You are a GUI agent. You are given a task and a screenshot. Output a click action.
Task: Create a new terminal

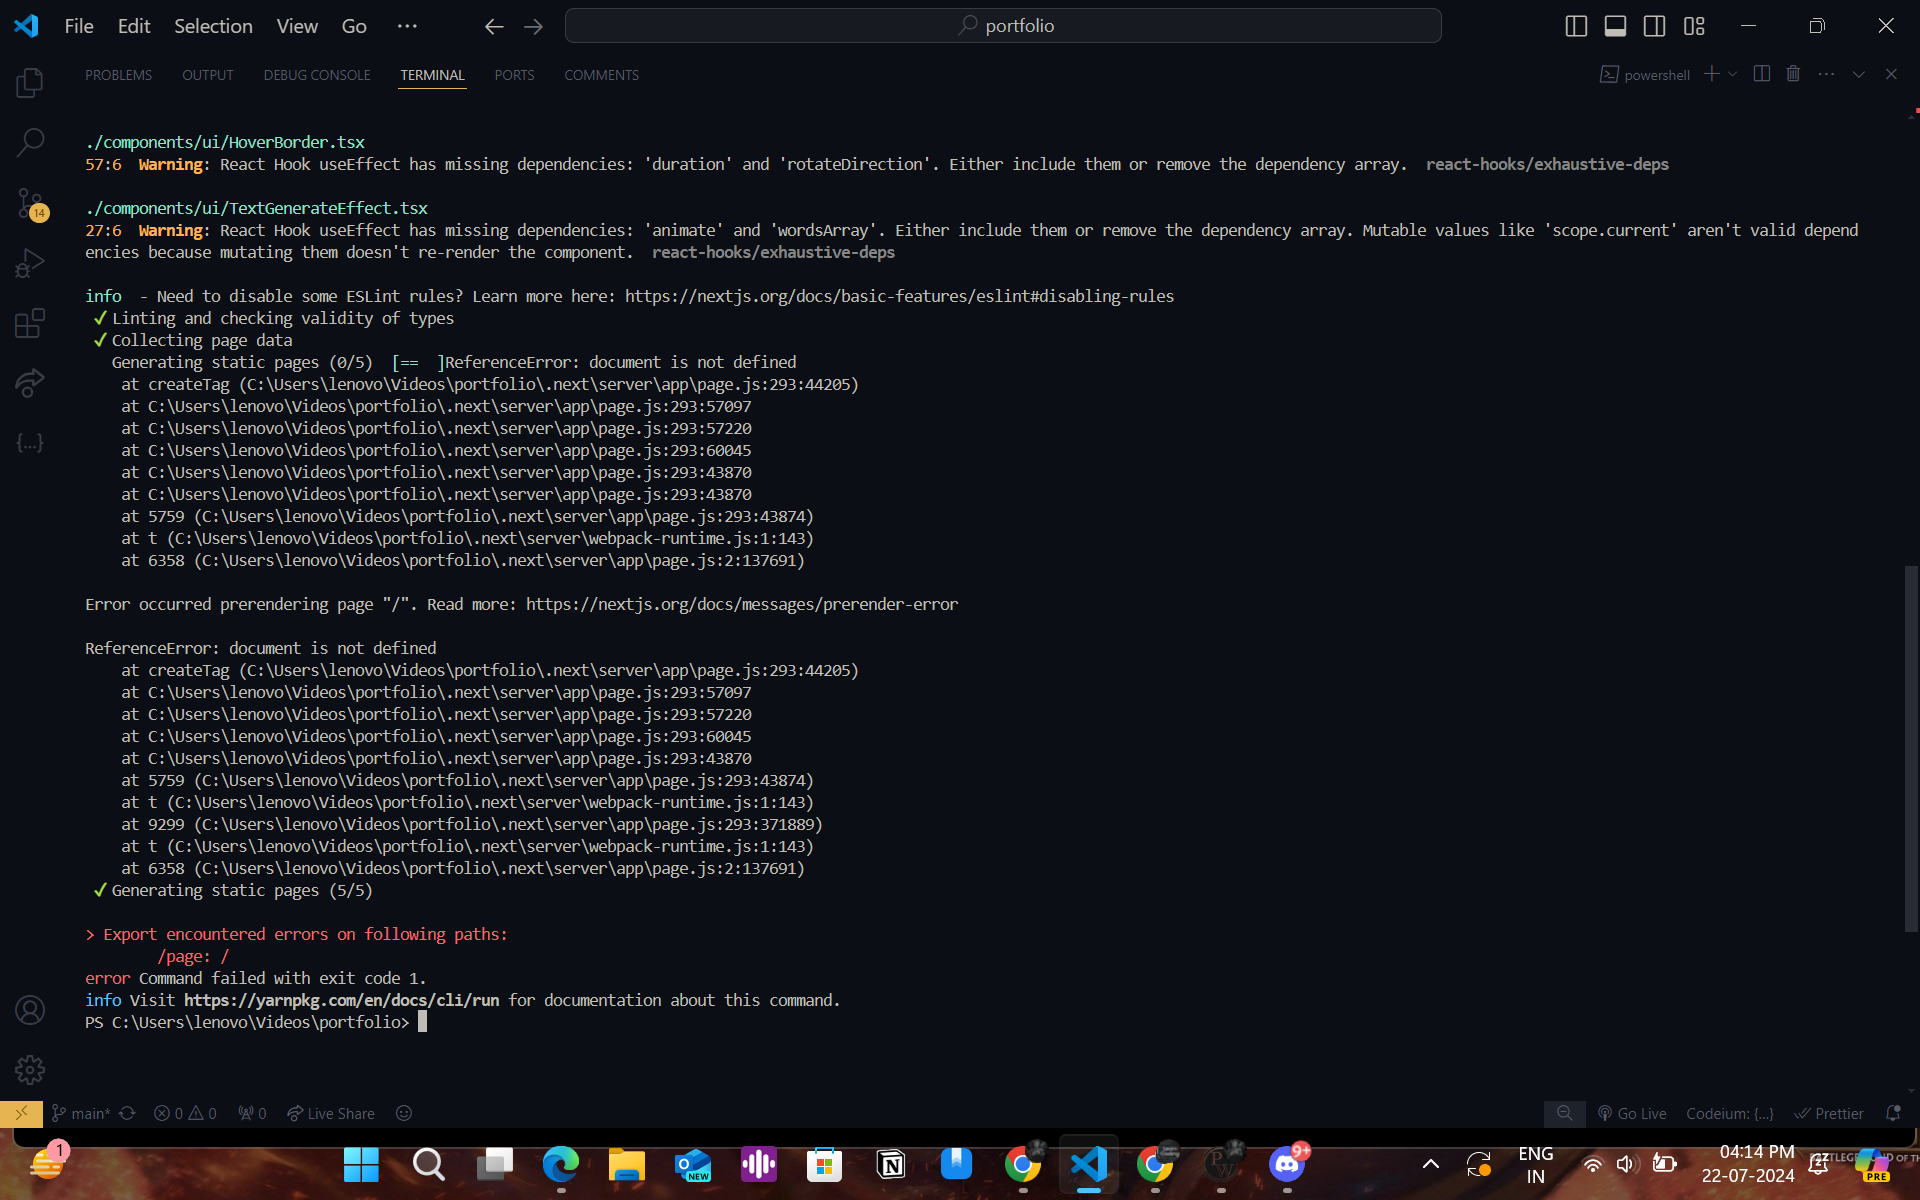[x=1712, y=74]
